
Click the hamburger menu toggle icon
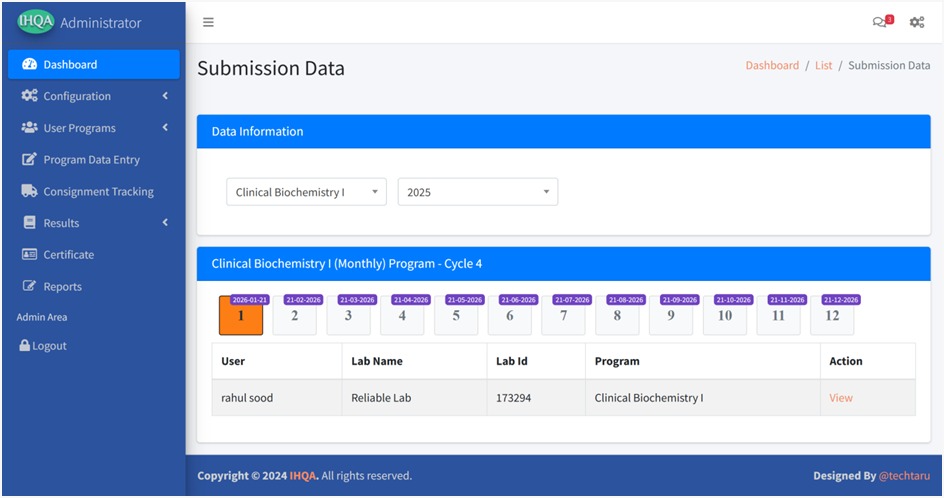click(208, 22)
